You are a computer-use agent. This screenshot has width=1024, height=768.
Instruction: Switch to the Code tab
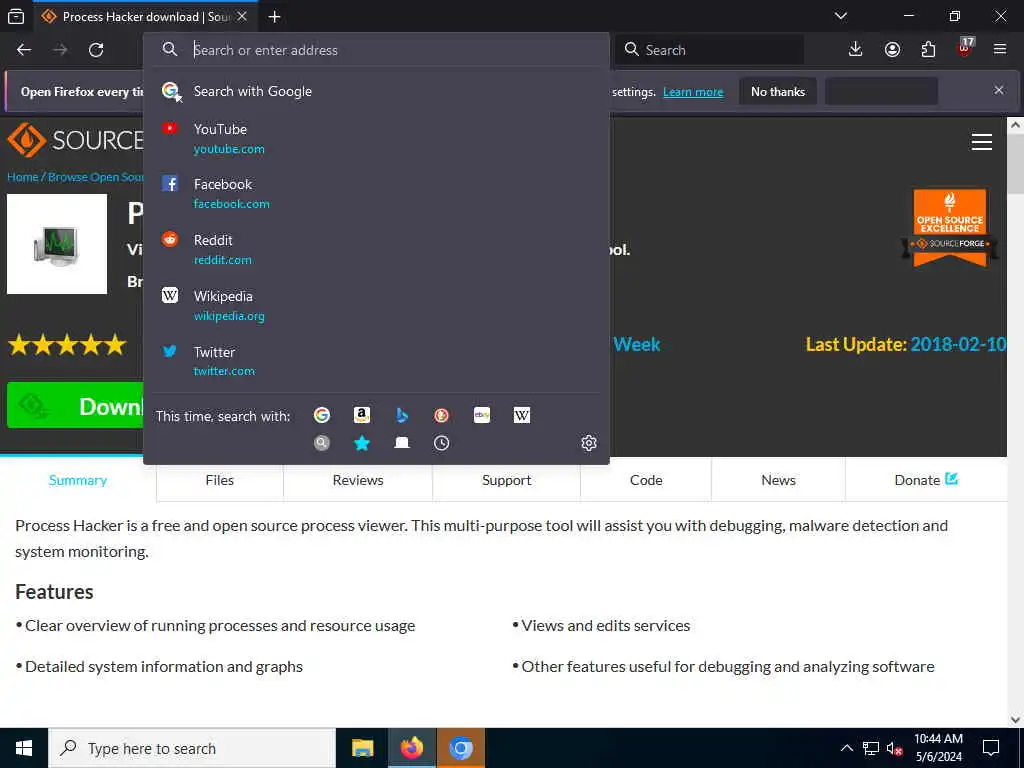[646, 480]
